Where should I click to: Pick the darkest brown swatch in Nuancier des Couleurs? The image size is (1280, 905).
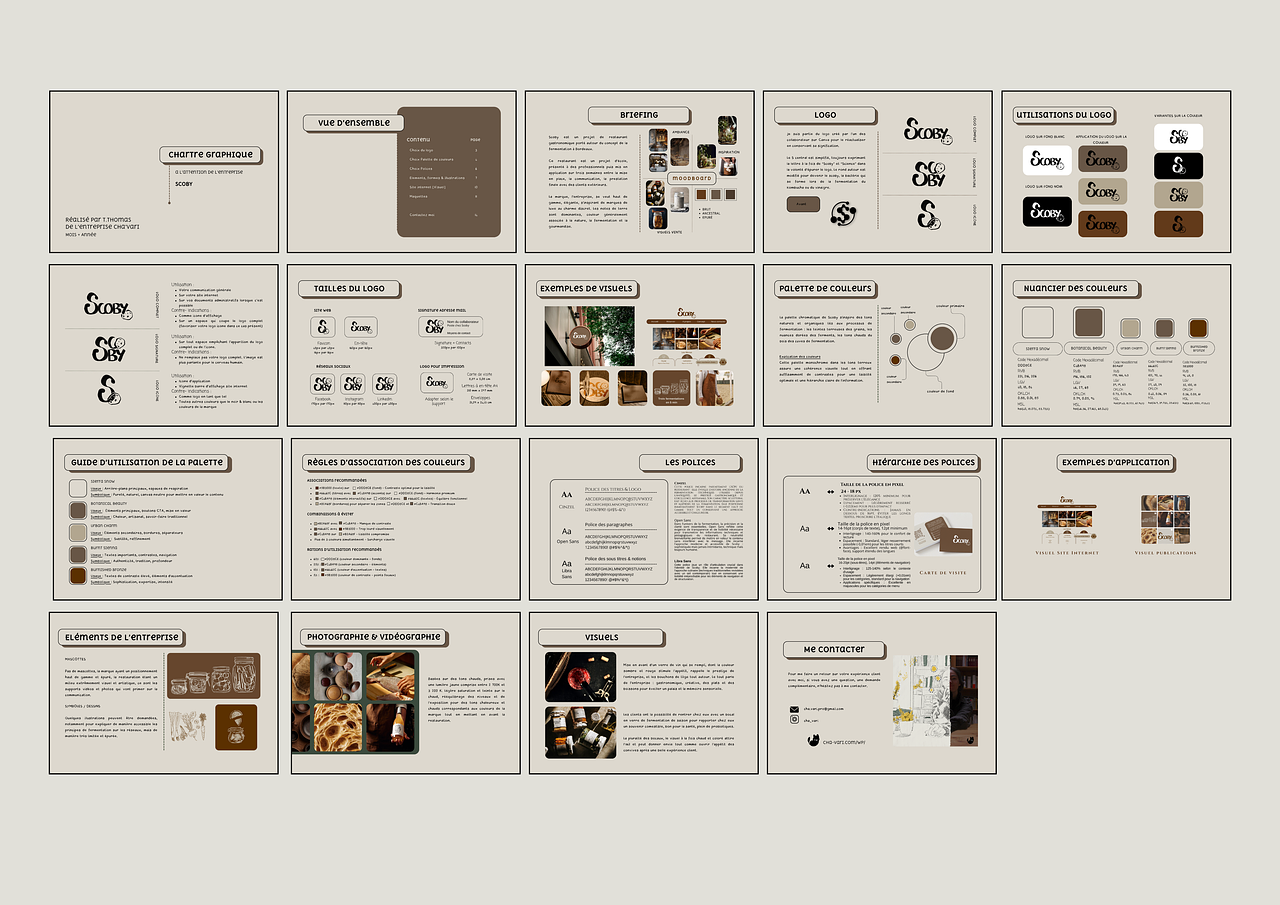point(1198,328)
